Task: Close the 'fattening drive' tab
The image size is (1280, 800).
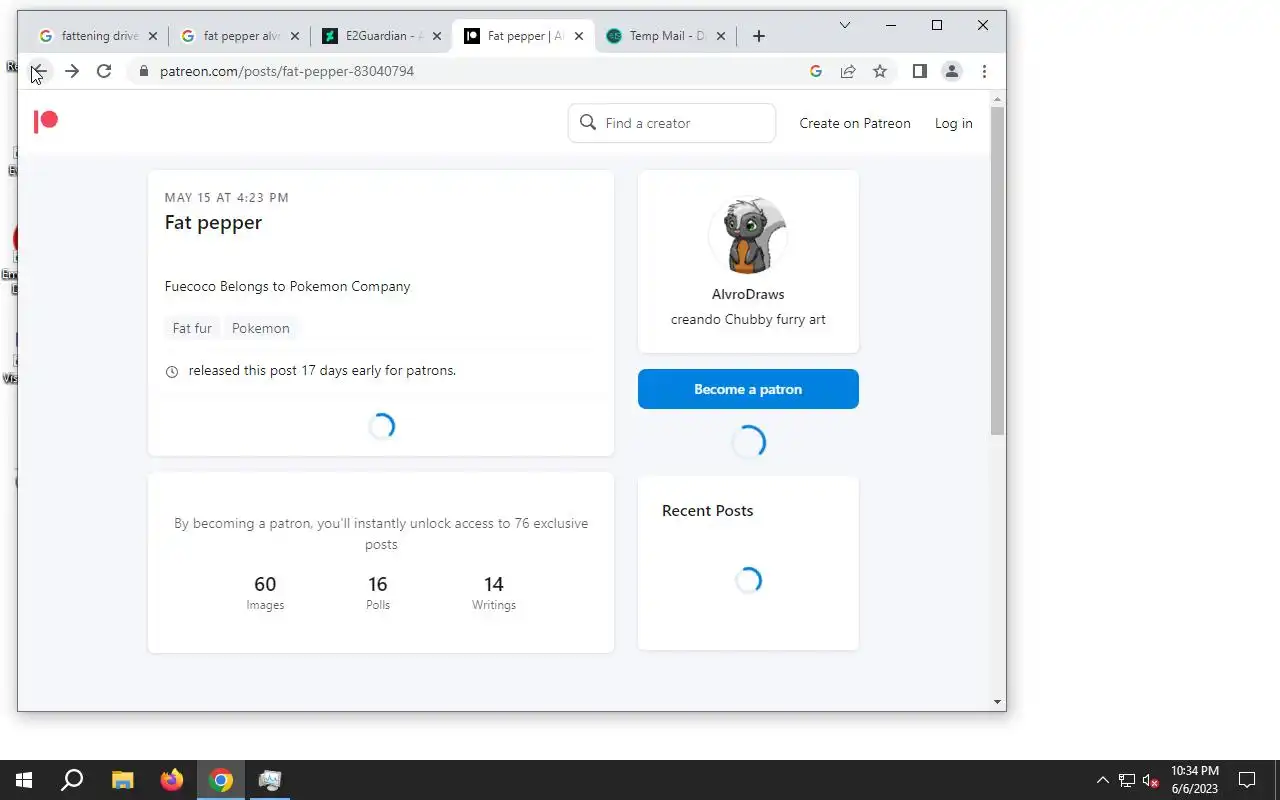Action: (153, 36)
